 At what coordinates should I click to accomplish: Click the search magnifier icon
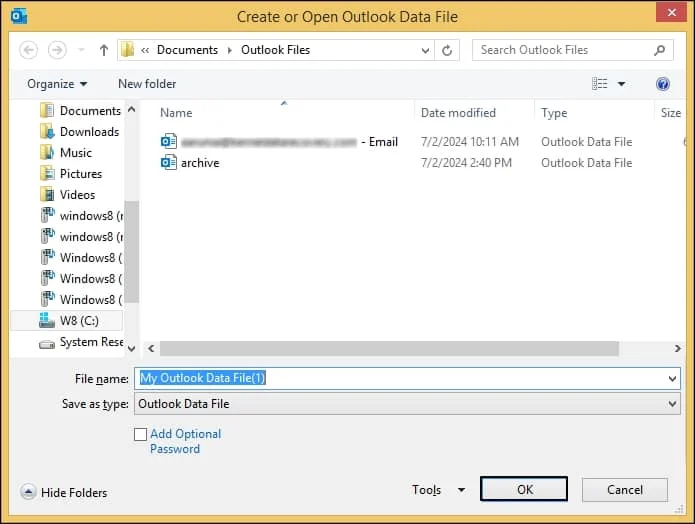[659, 50]
